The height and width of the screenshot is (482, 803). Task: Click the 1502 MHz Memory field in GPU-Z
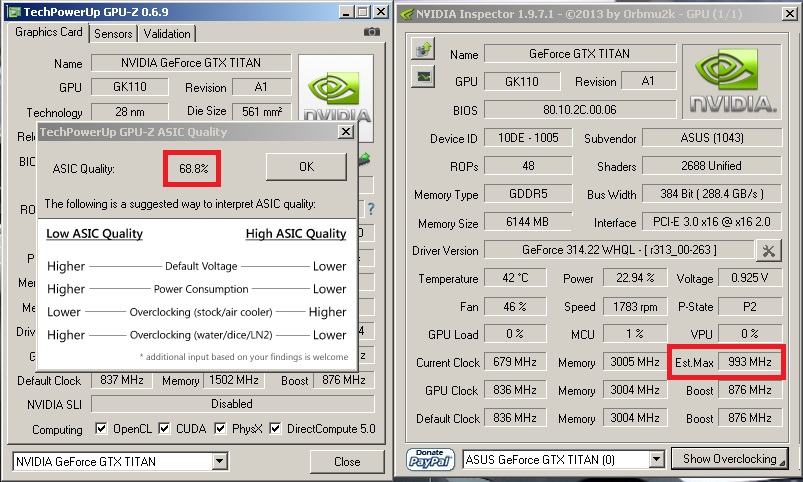234,380
